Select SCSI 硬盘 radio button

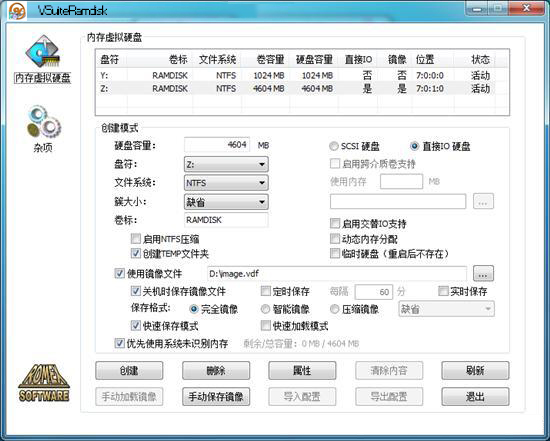[x=334, y=146]
